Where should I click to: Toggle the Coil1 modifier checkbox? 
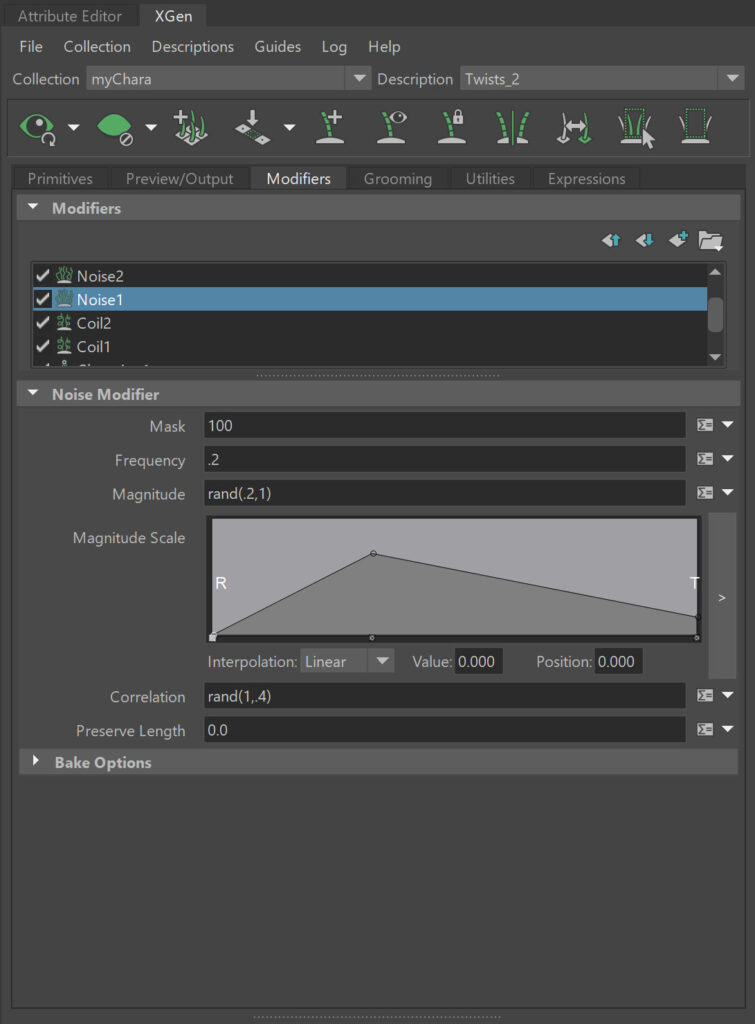click(x=42, y=347)
